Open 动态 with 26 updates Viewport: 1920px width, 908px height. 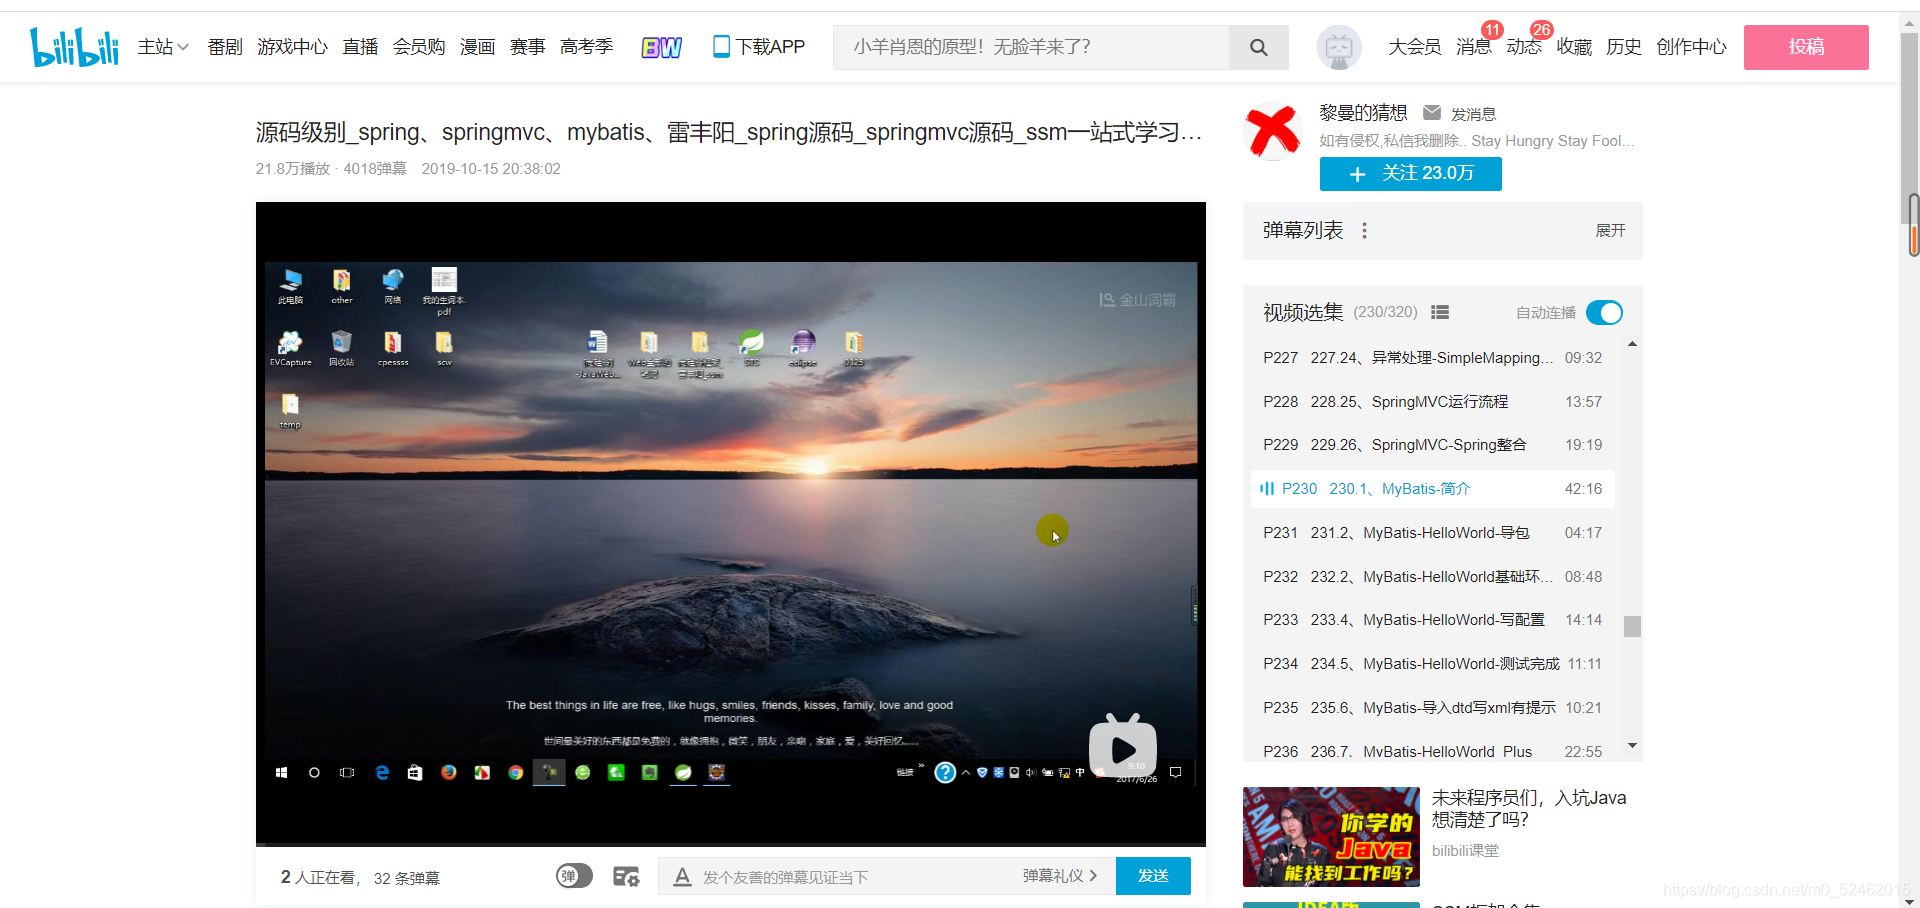(x=1524, y=47)
